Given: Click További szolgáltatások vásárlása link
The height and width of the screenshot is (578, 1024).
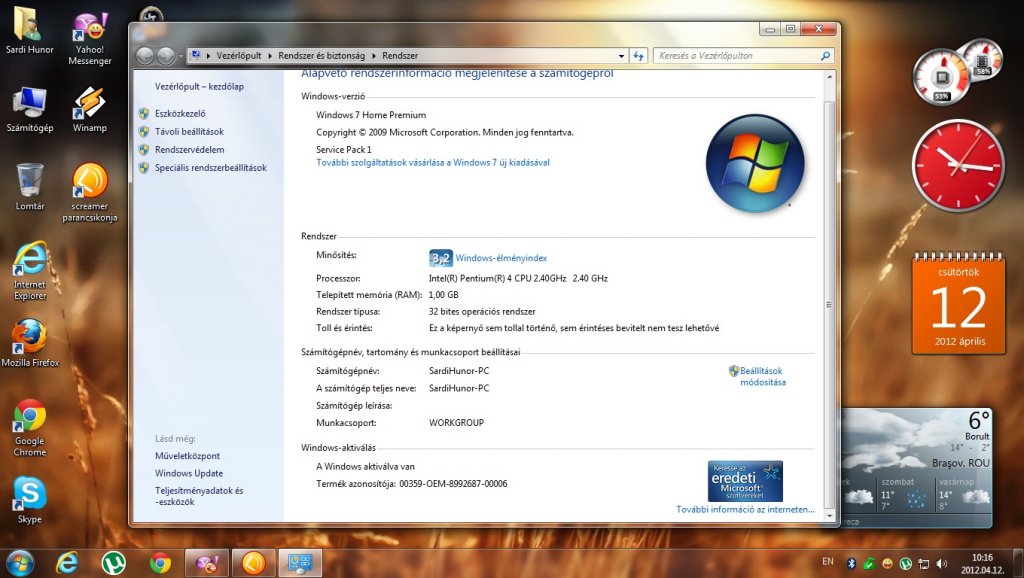Looking at the screenshot, I should [433, 163].
